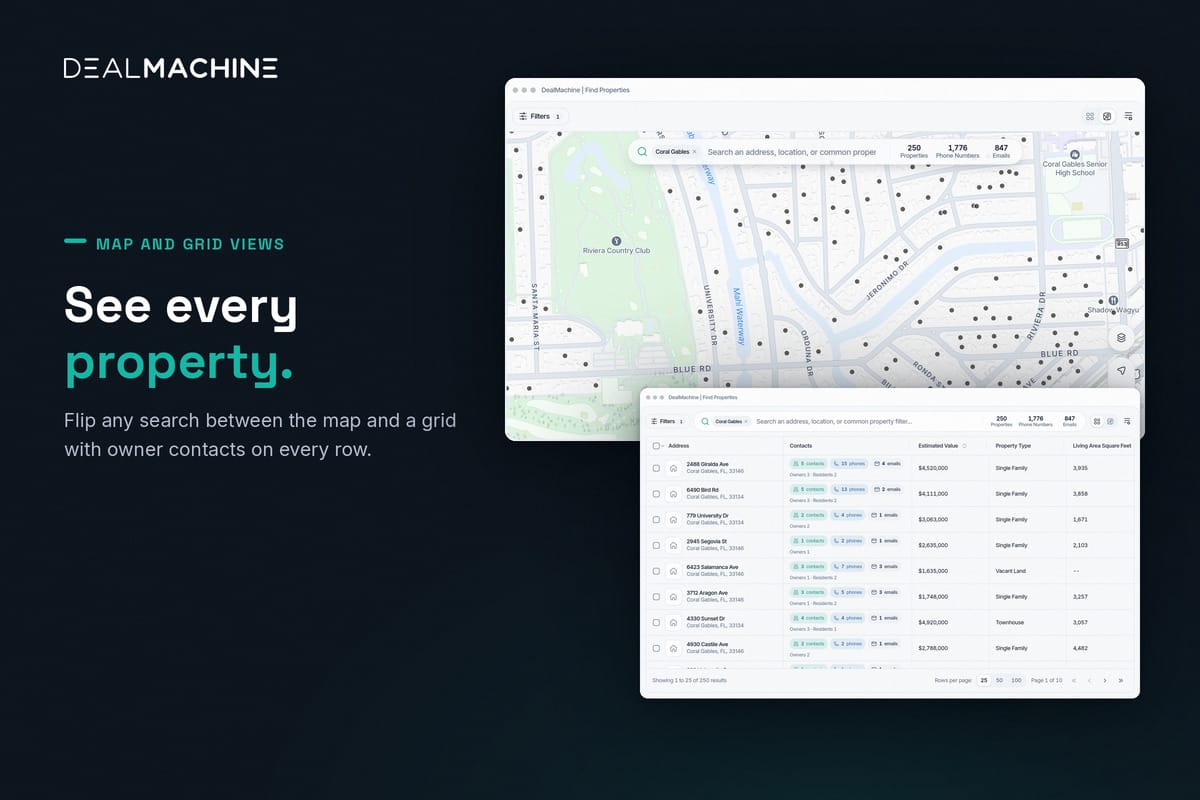Image resolution: width=1200 pixels, height=800 pixels.
Task: Select Coral Gables Senior High School pin
Action: [1075, 154]
